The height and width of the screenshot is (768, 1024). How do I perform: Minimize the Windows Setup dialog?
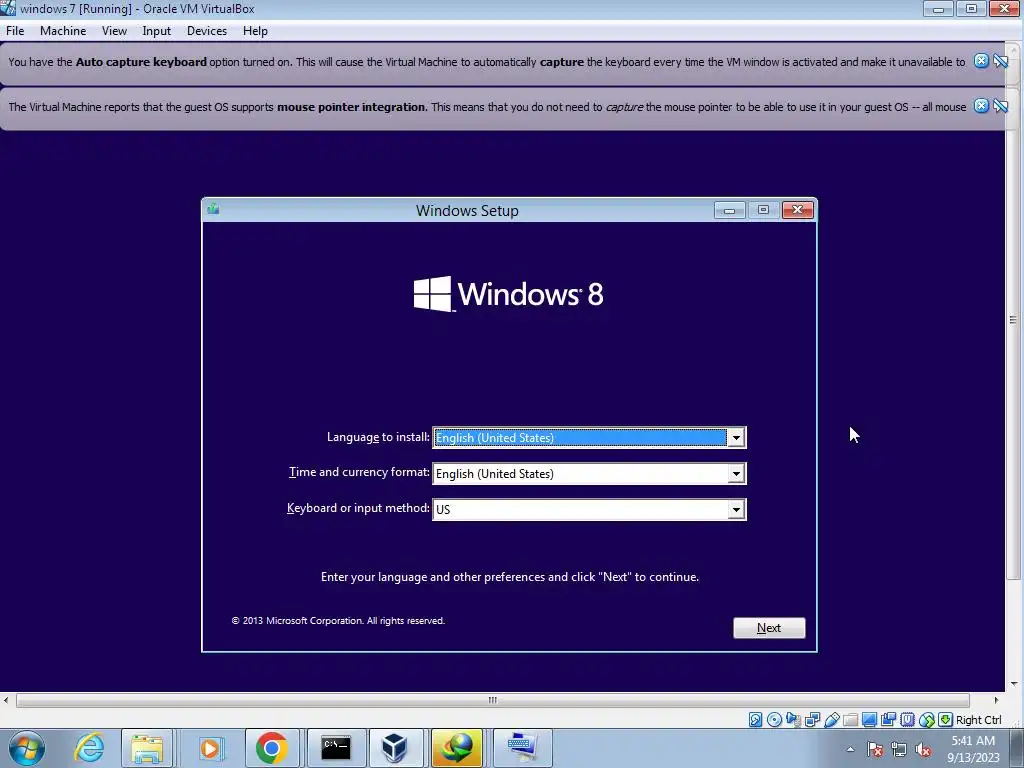pyautogui.click(x=729, y=210)
